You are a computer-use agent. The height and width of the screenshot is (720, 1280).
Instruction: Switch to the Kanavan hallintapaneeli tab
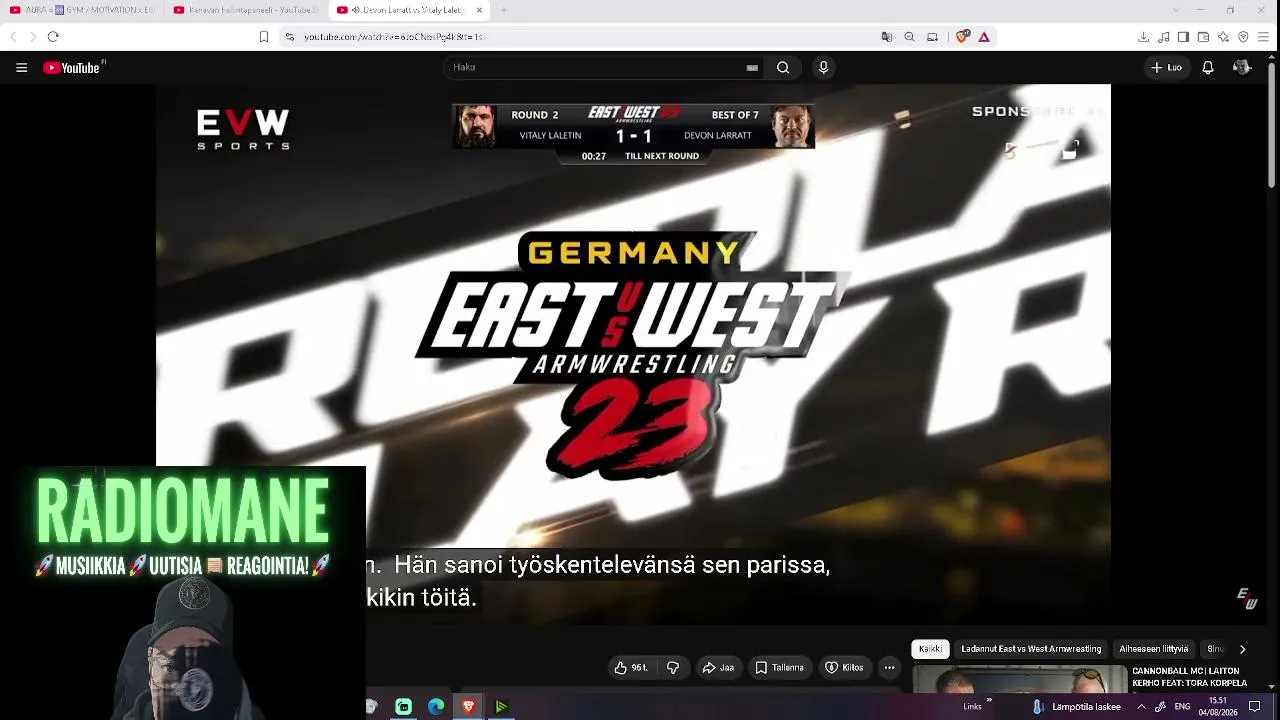tap(246, 10)
